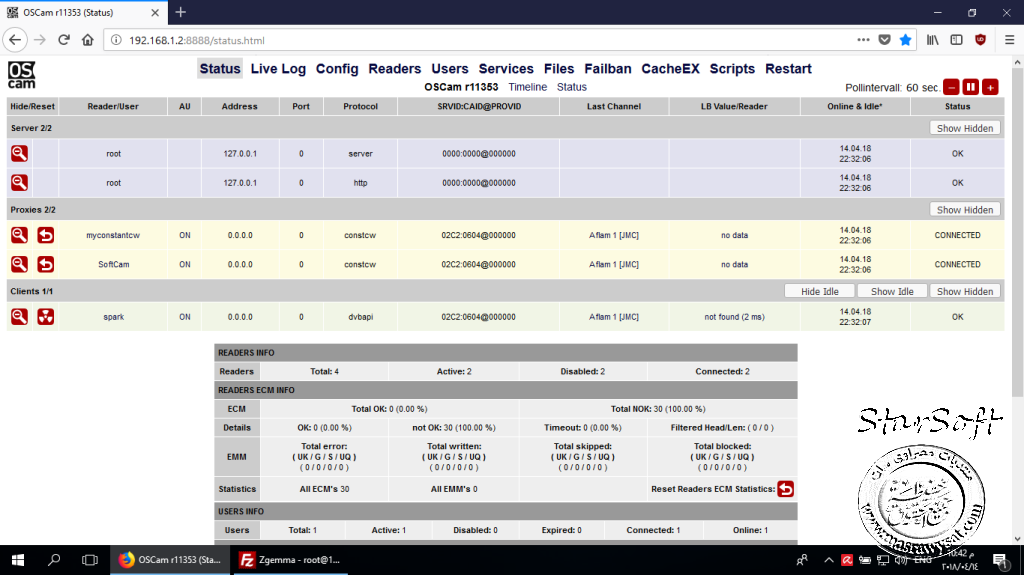
Task: Open the Firefox hamburger menu
Action: tap(1009, 40)
